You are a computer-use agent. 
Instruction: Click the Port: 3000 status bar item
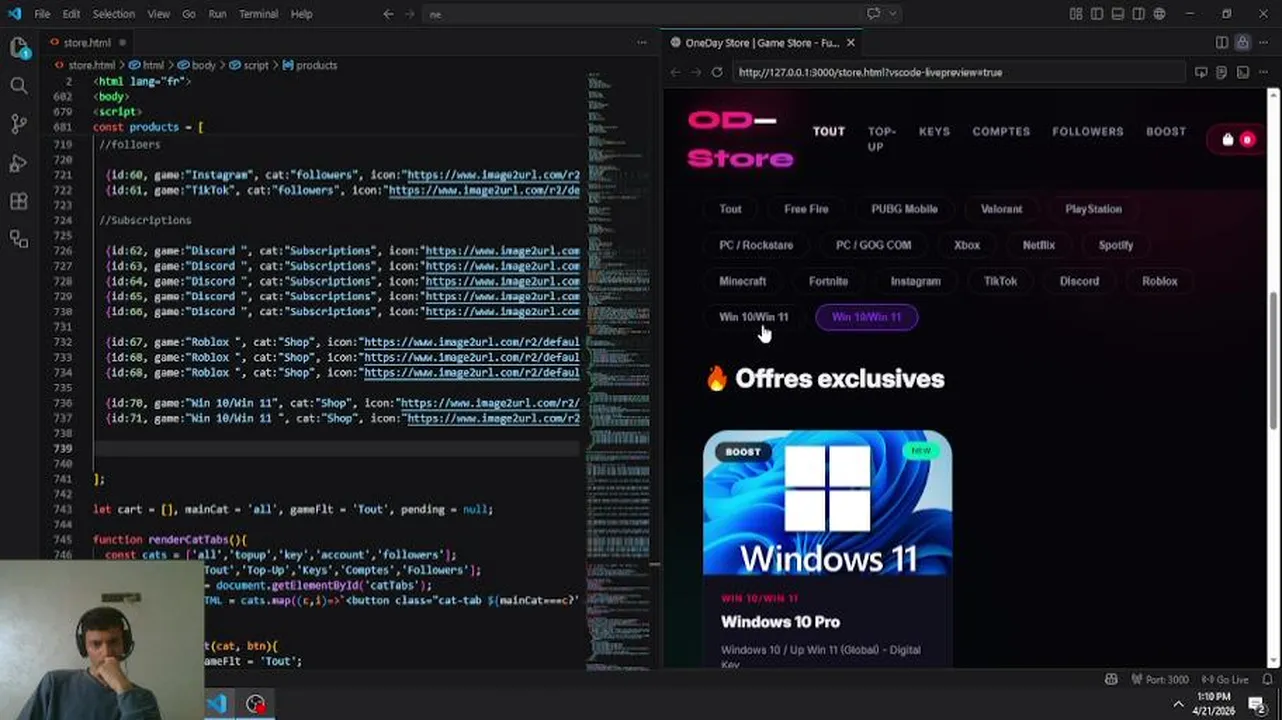(x=1159, y=680)
